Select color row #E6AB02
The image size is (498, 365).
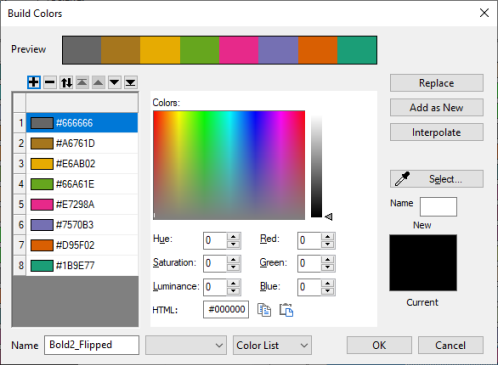(x=82, y=164)
